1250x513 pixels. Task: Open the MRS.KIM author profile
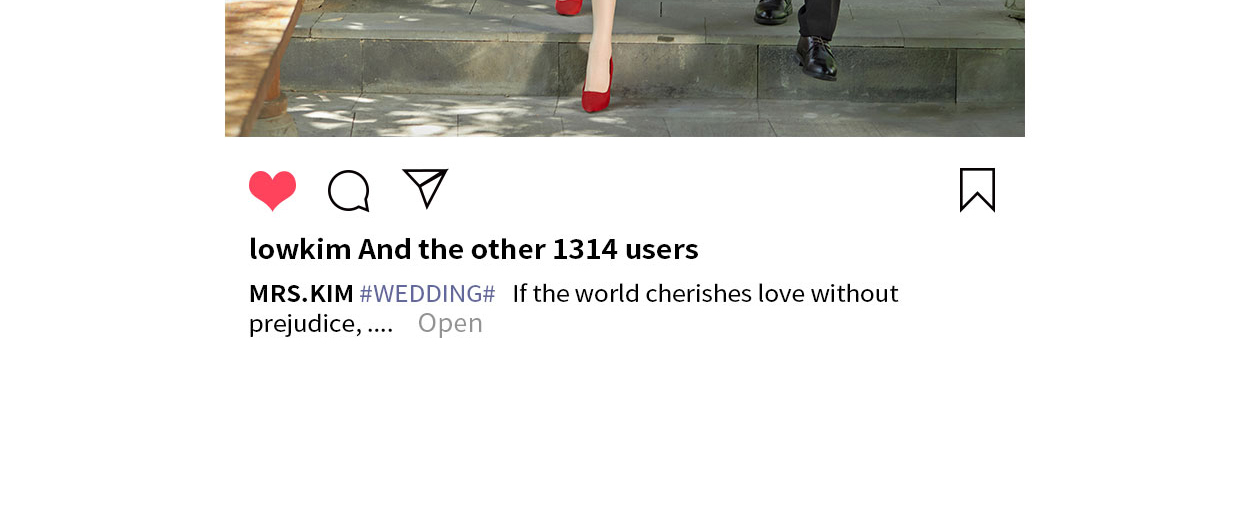[301, 294]
